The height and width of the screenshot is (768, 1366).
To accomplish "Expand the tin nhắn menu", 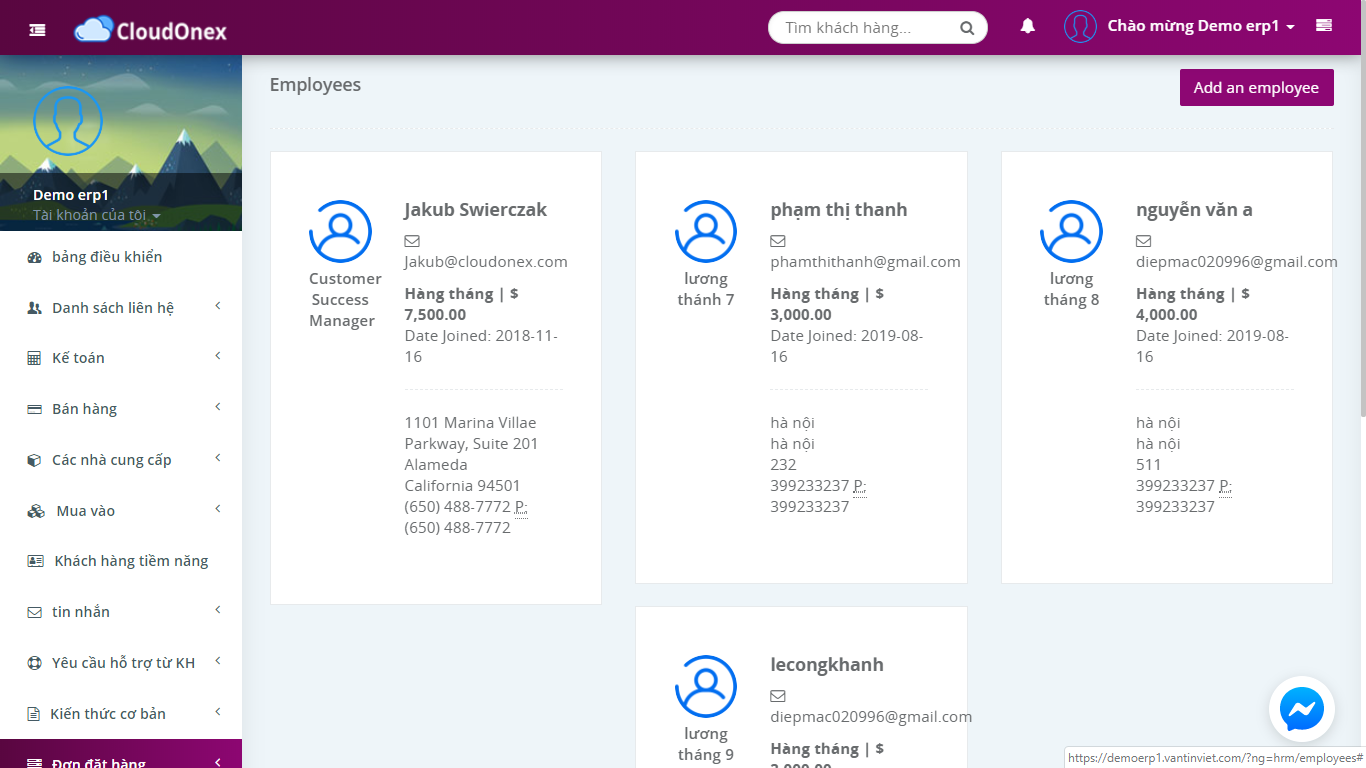I will 121,612.
